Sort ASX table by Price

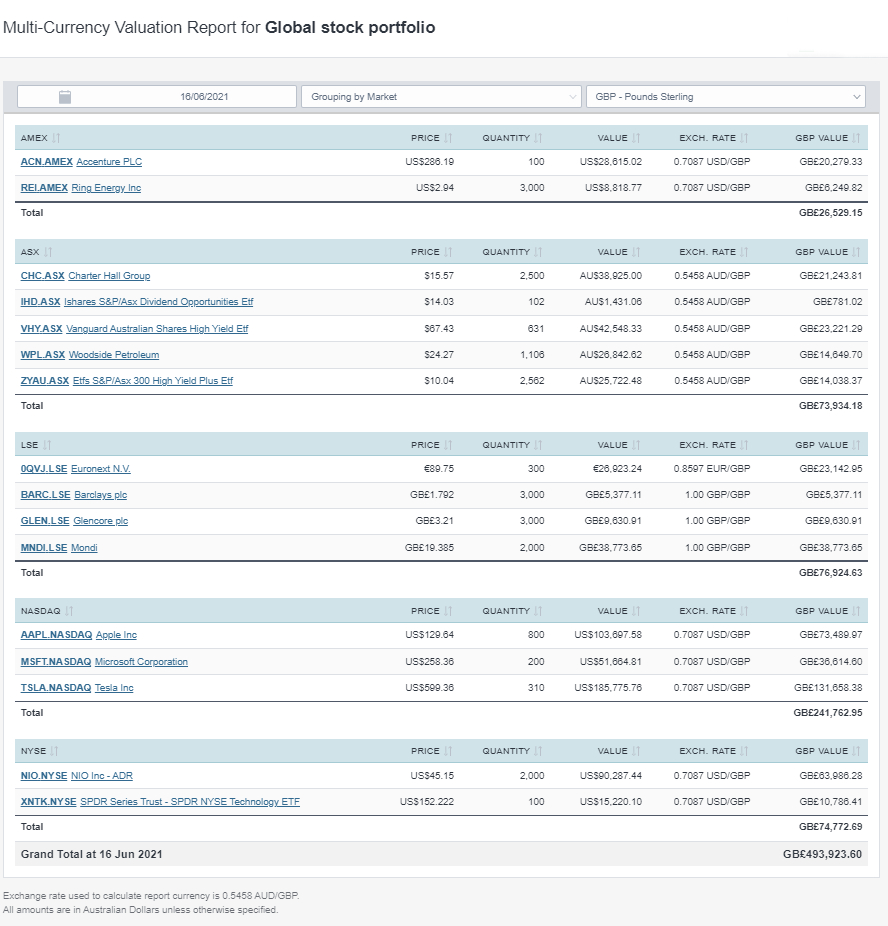coord(448,252)
